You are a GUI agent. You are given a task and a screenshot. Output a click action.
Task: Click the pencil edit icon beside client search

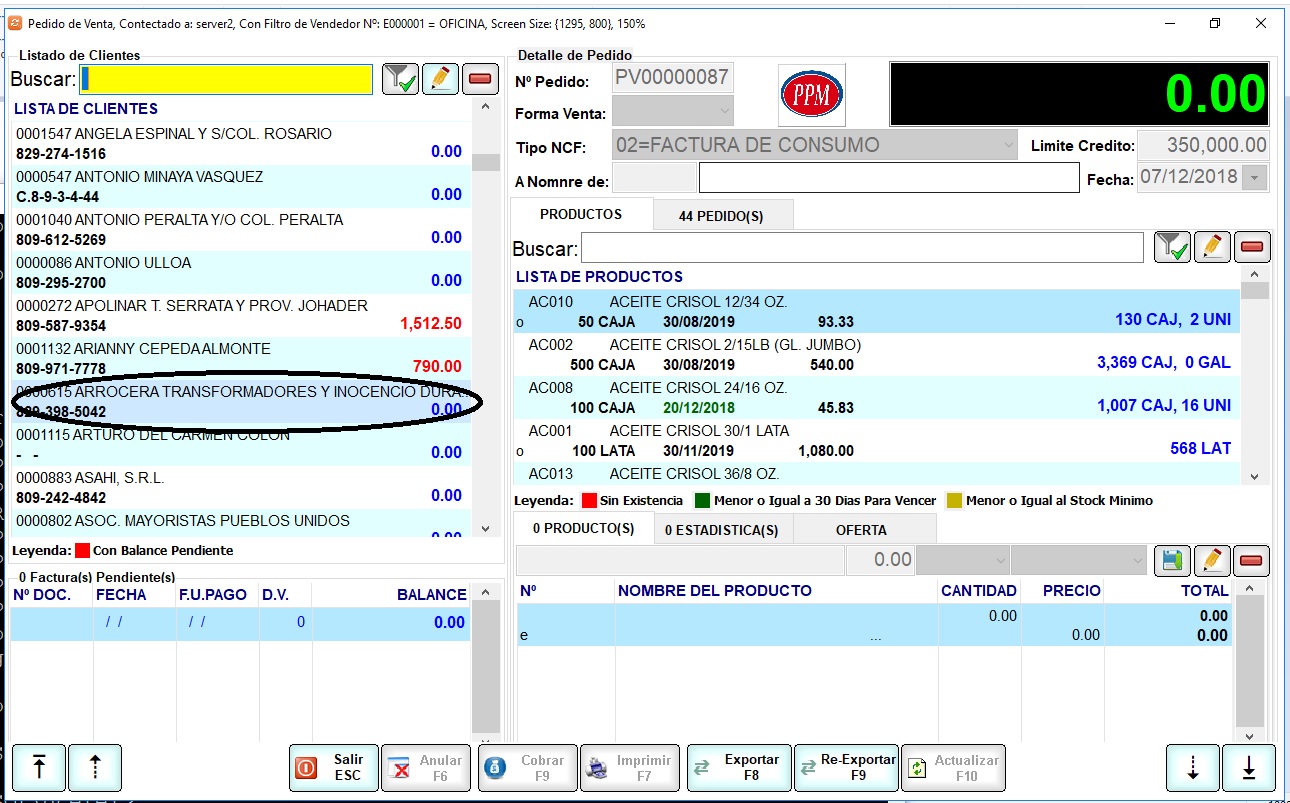(x=441, y=79)
